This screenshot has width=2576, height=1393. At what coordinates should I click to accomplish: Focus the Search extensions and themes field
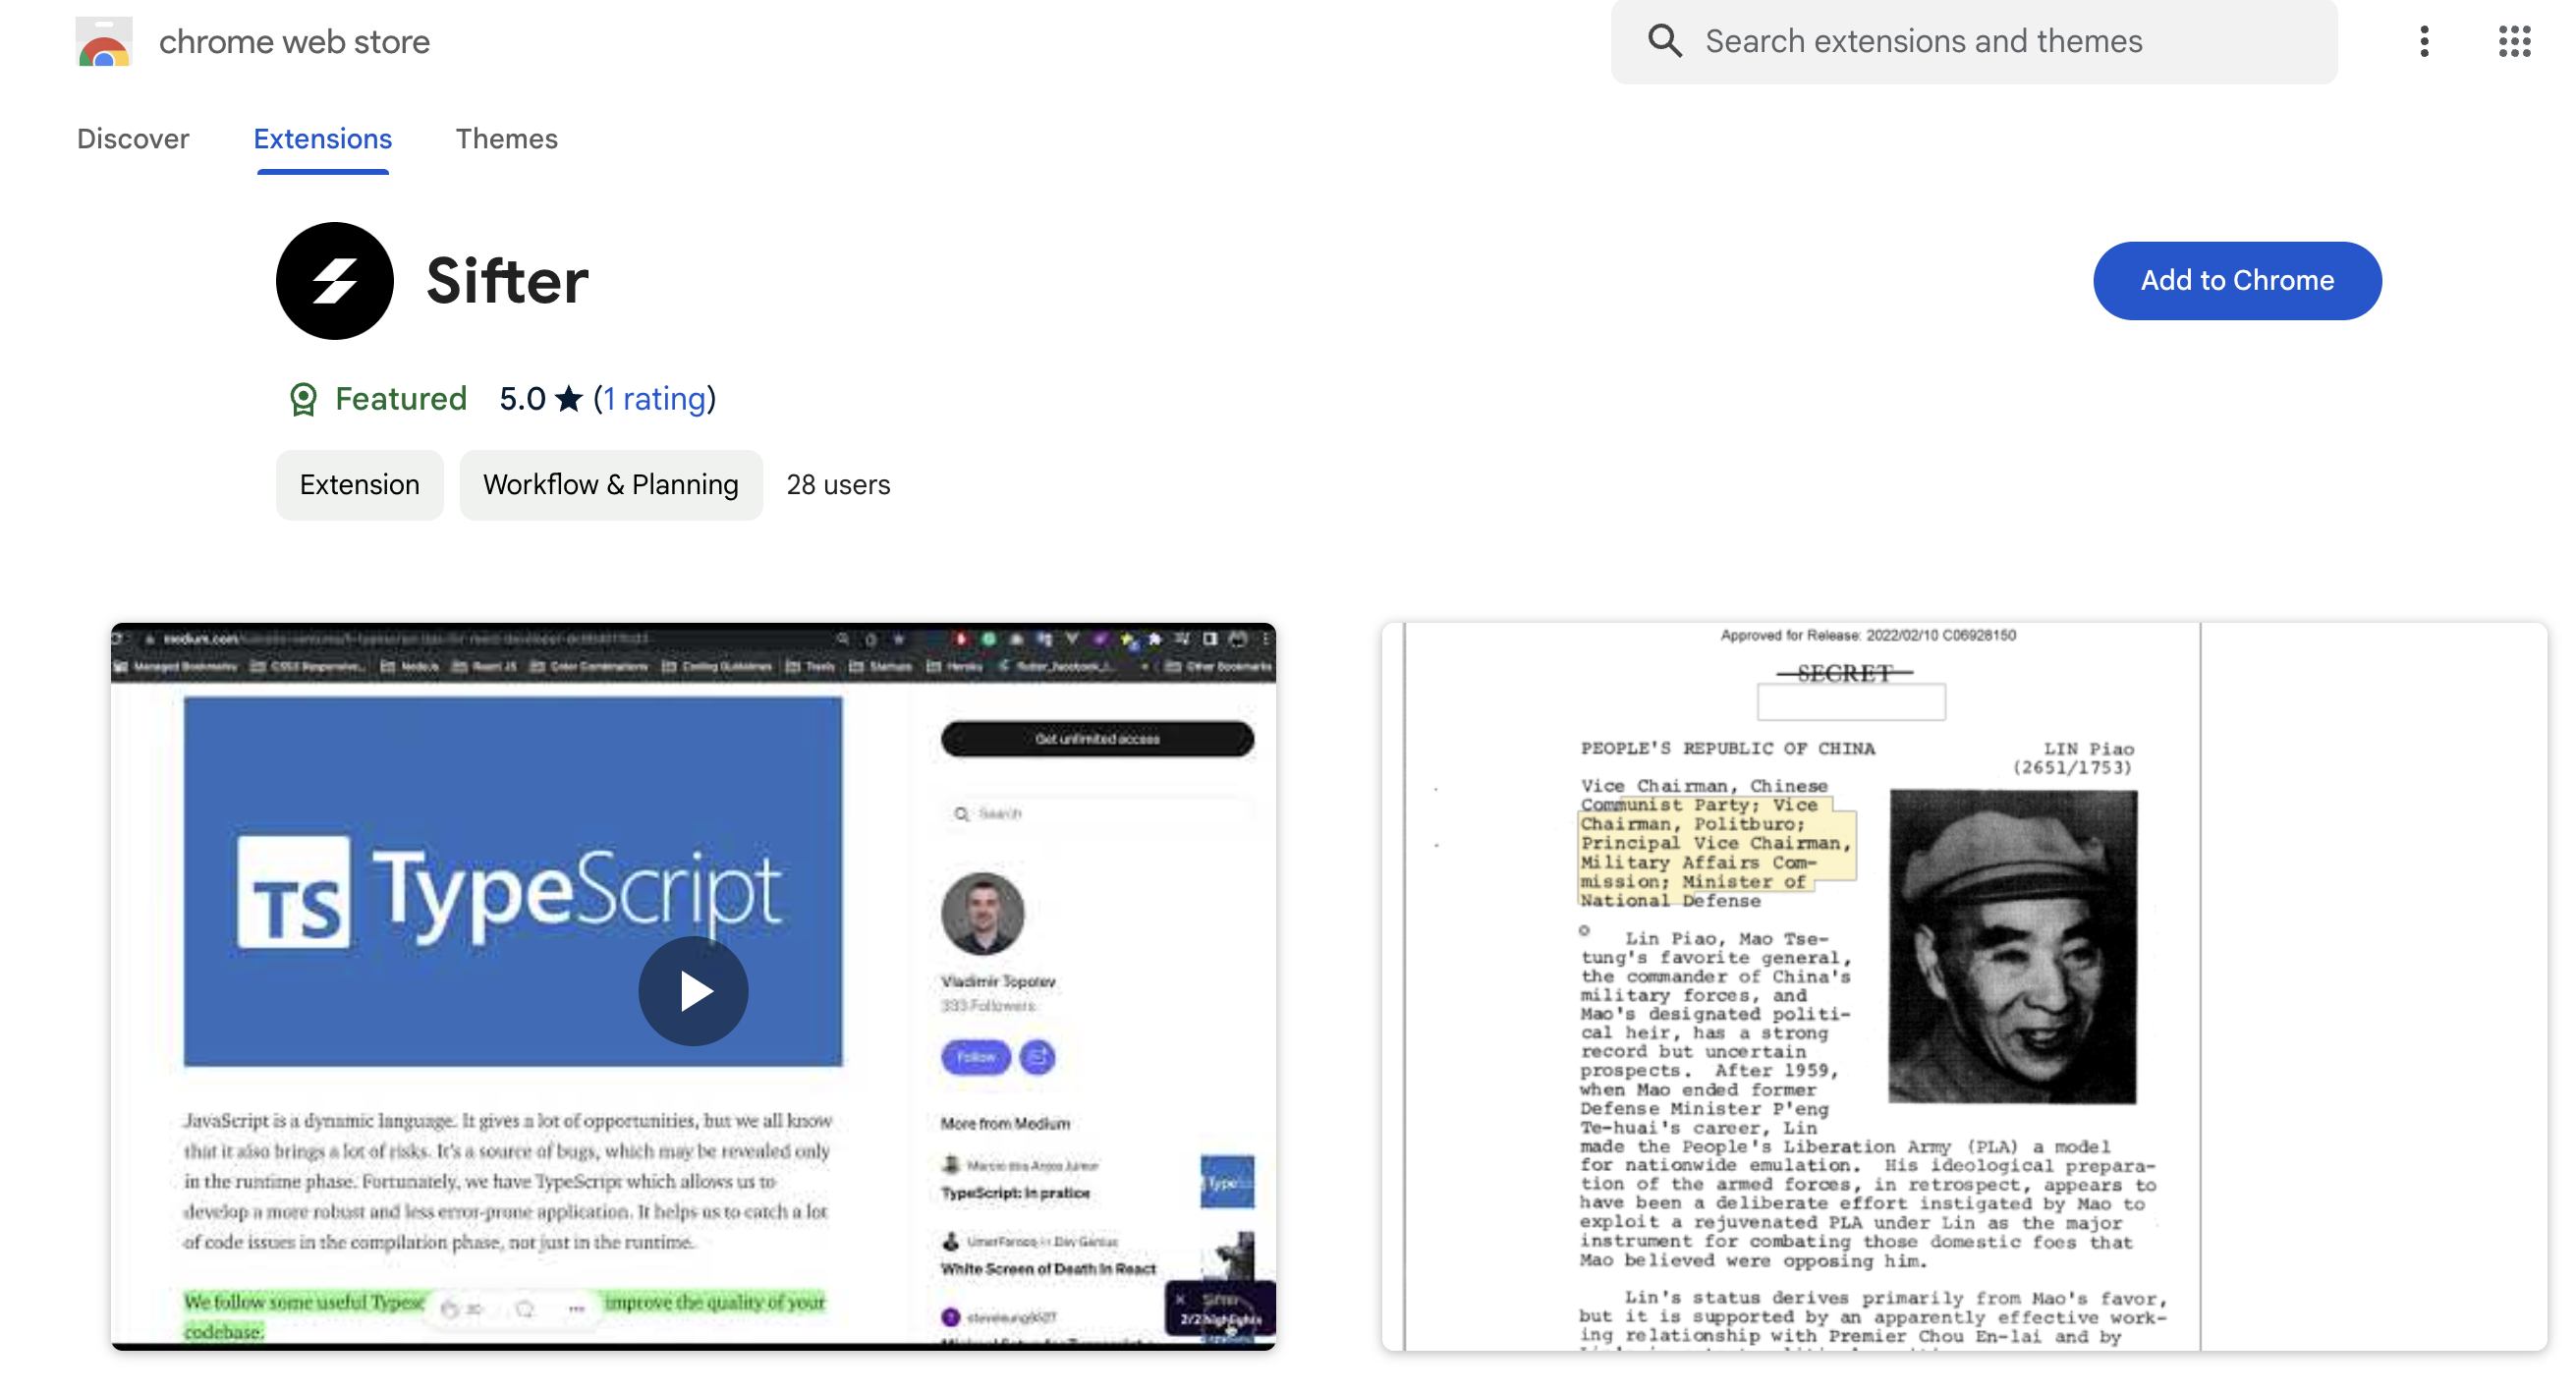pyautogui.click(x=1973, y=42)
